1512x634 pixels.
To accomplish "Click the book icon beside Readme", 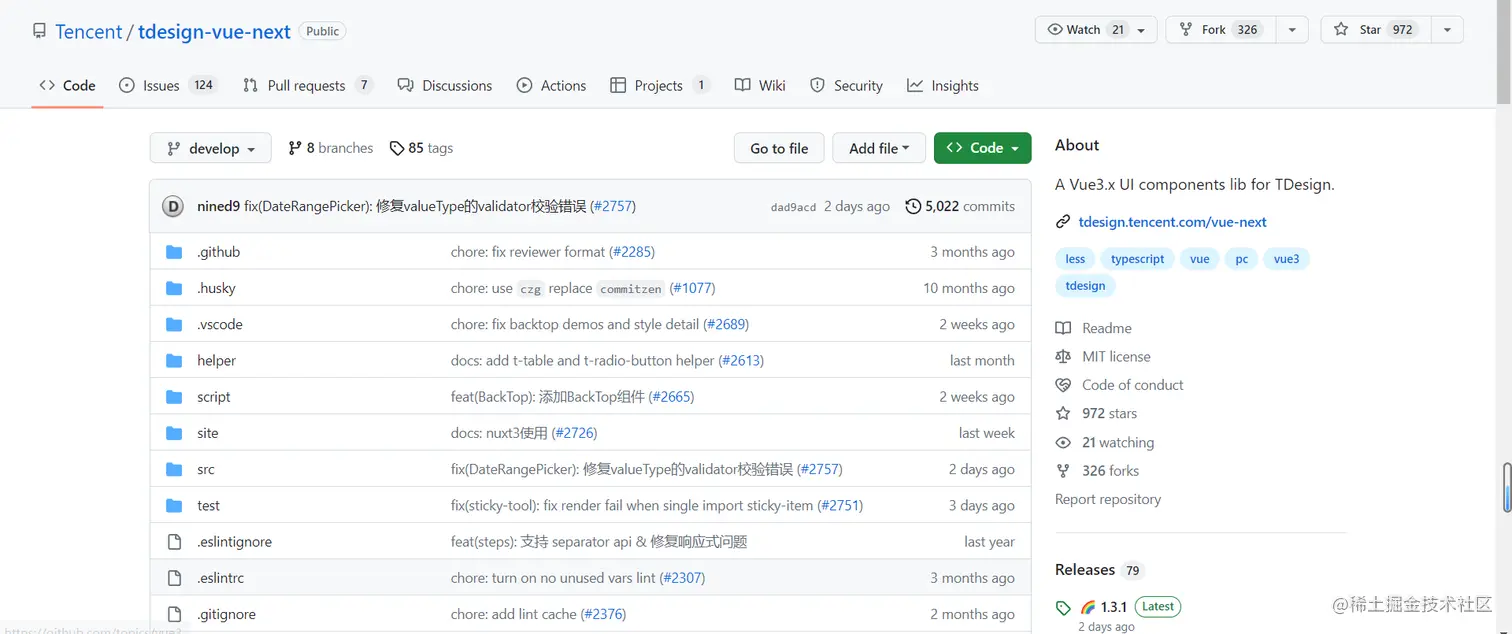I will coord(1063,328).
